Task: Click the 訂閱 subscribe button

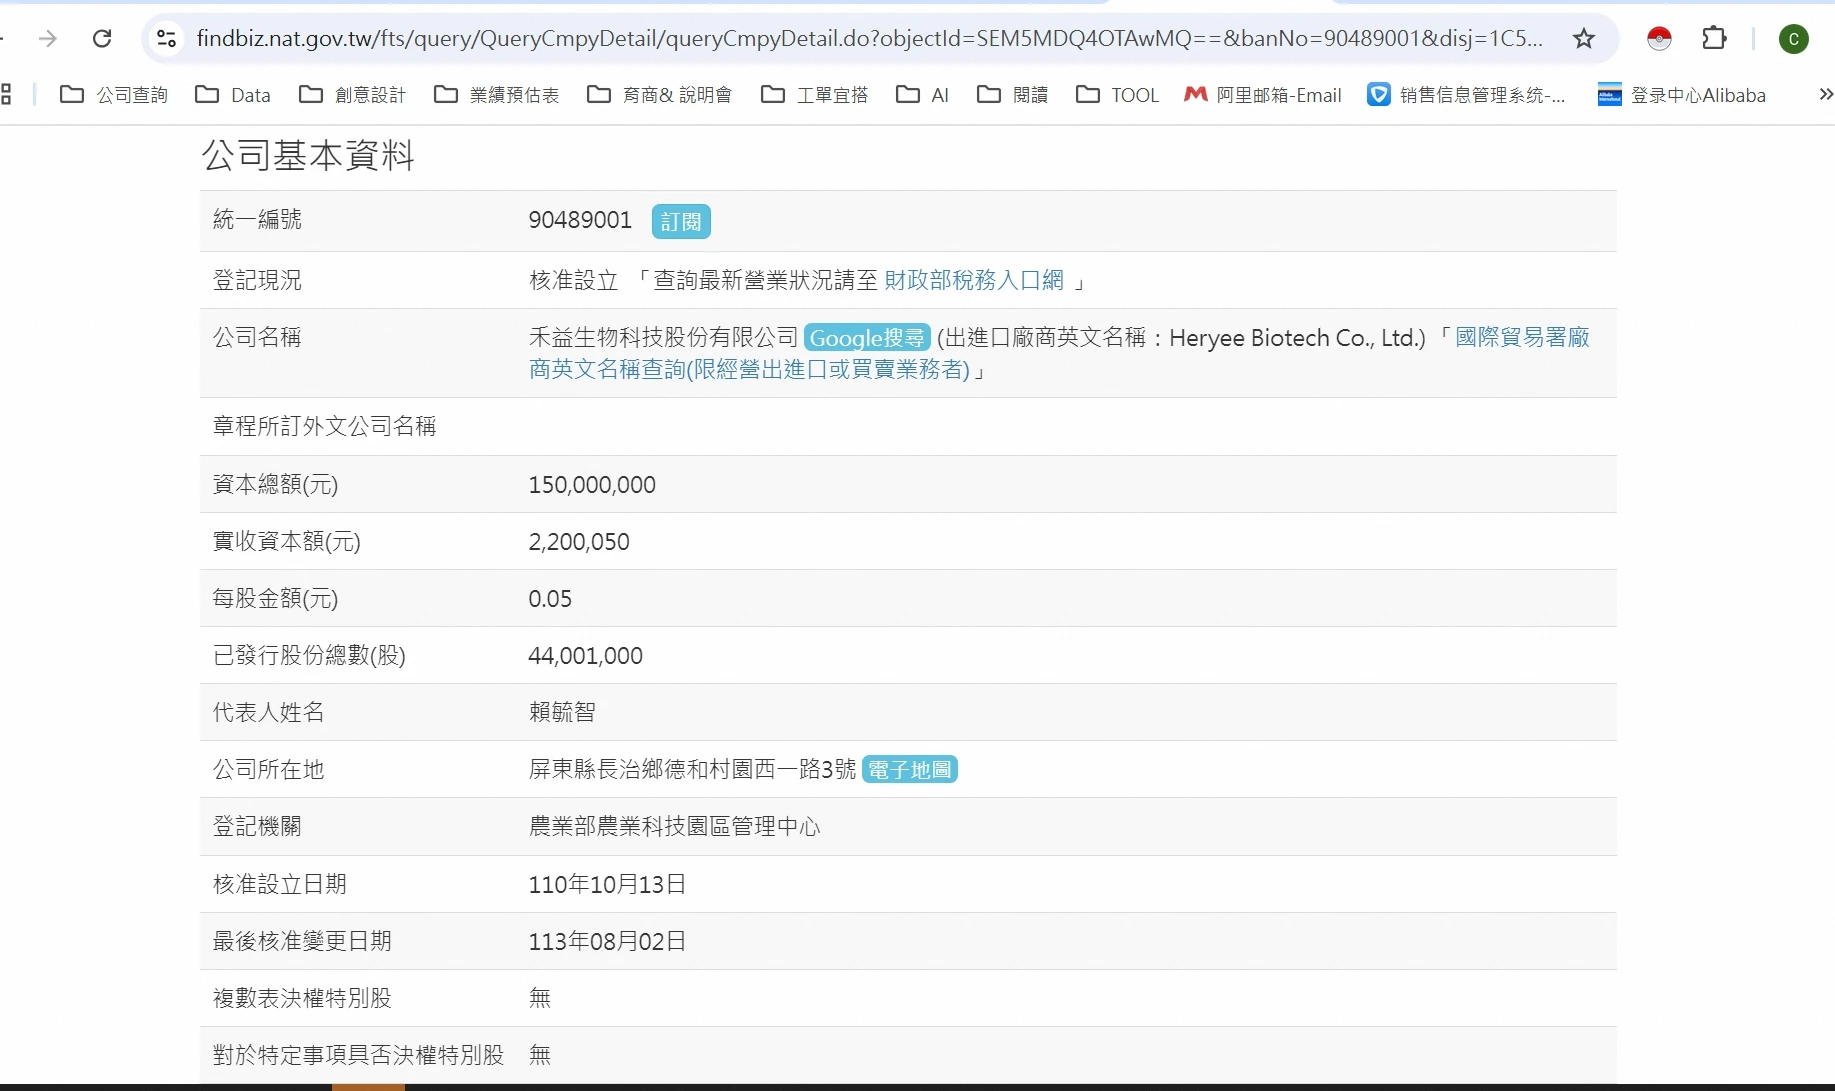Action: (681, 221)
